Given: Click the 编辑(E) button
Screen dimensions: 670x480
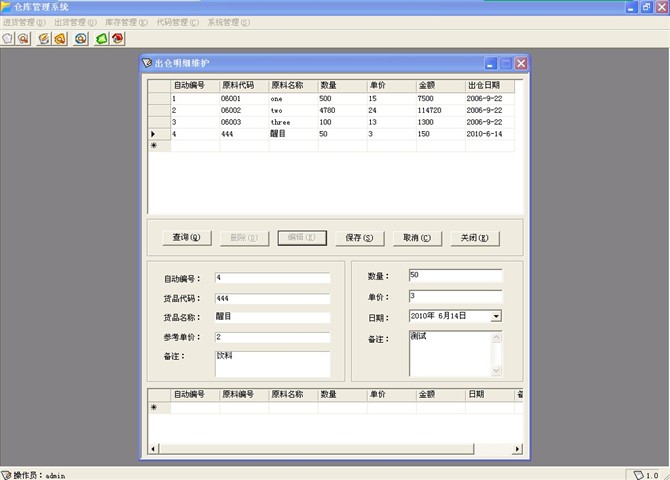Looking at the screenshot, I should pos(302,238).
